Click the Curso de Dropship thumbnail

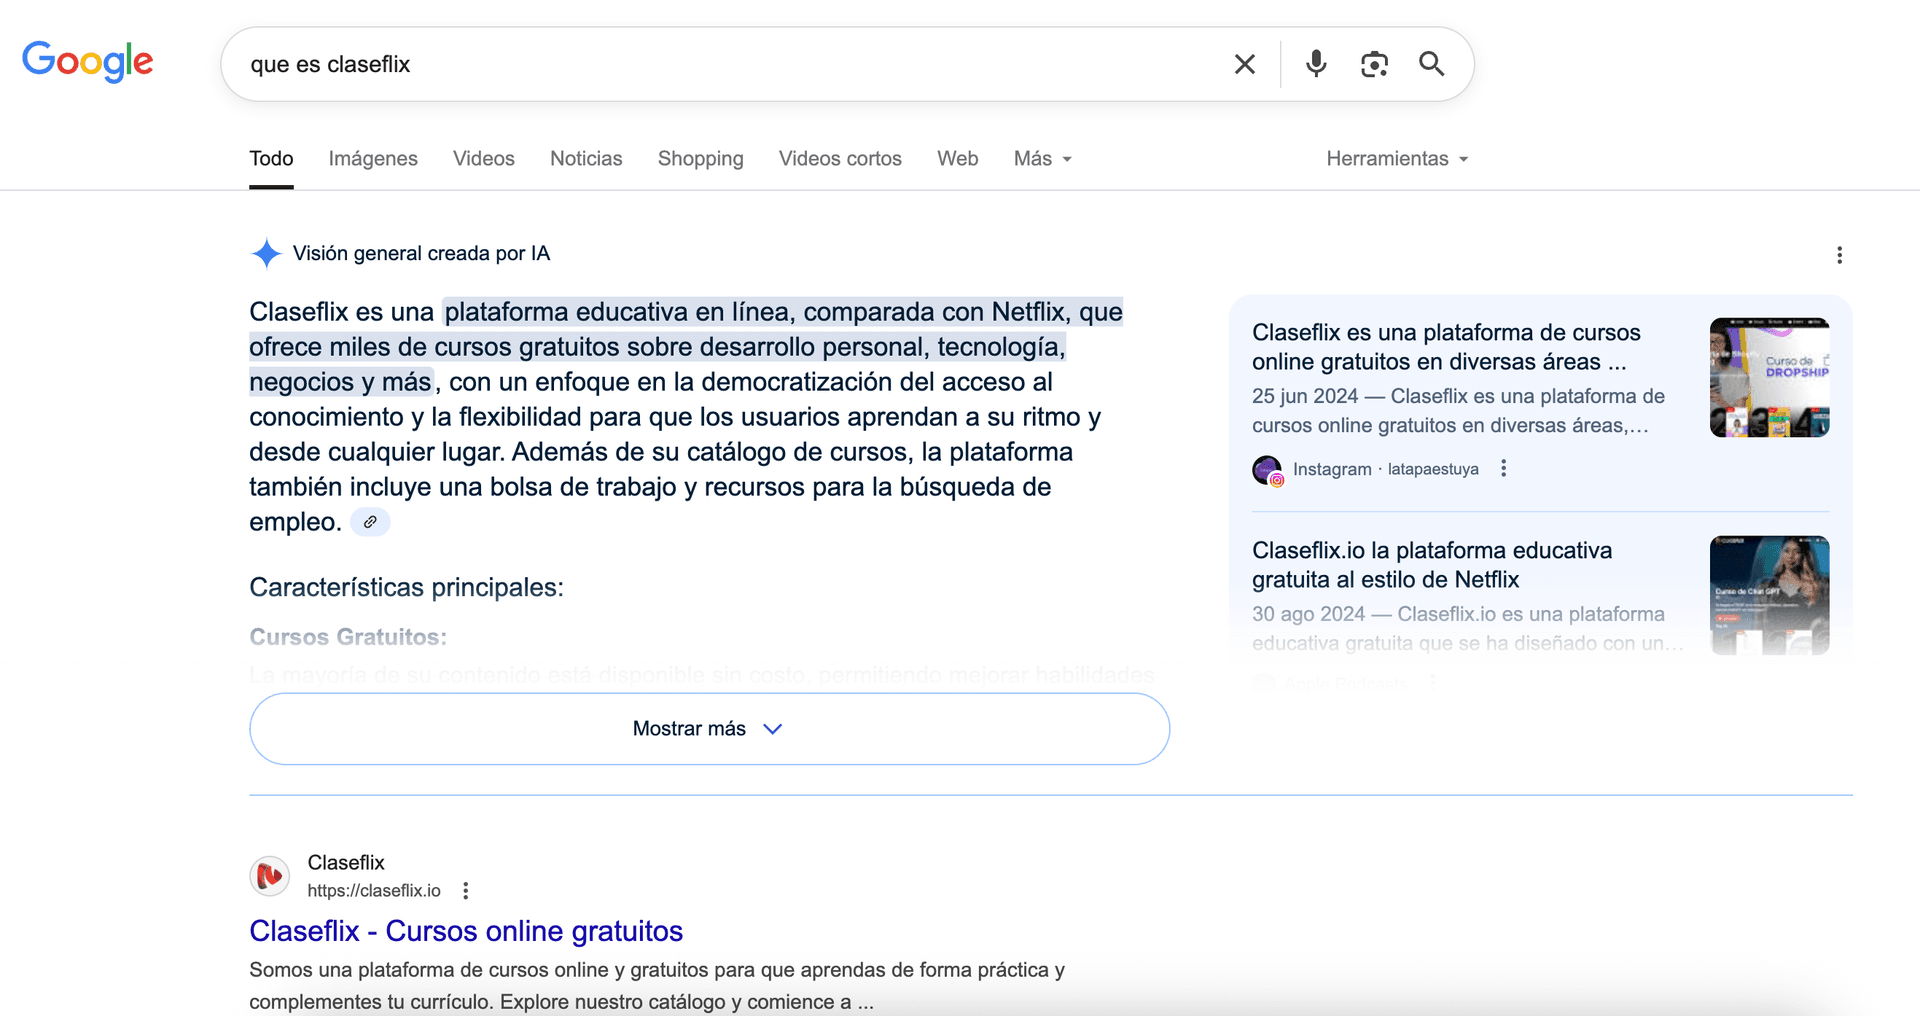(1769, 377)
